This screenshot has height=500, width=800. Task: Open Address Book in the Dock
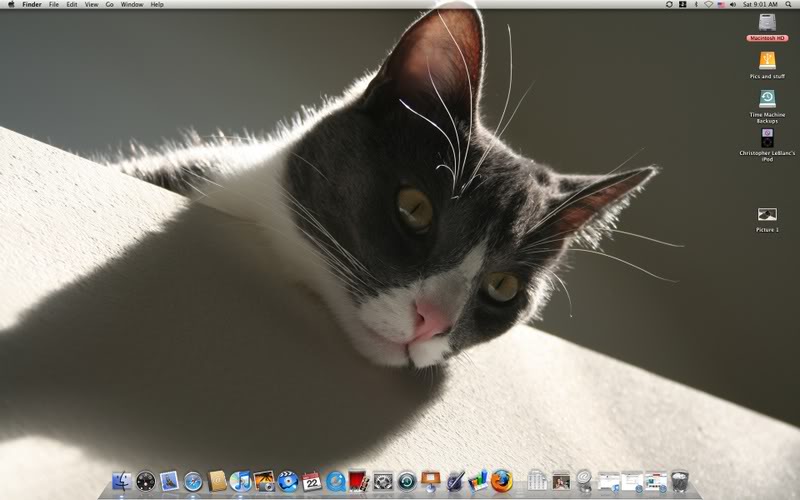pyautogui.click(x=217, y=481)
